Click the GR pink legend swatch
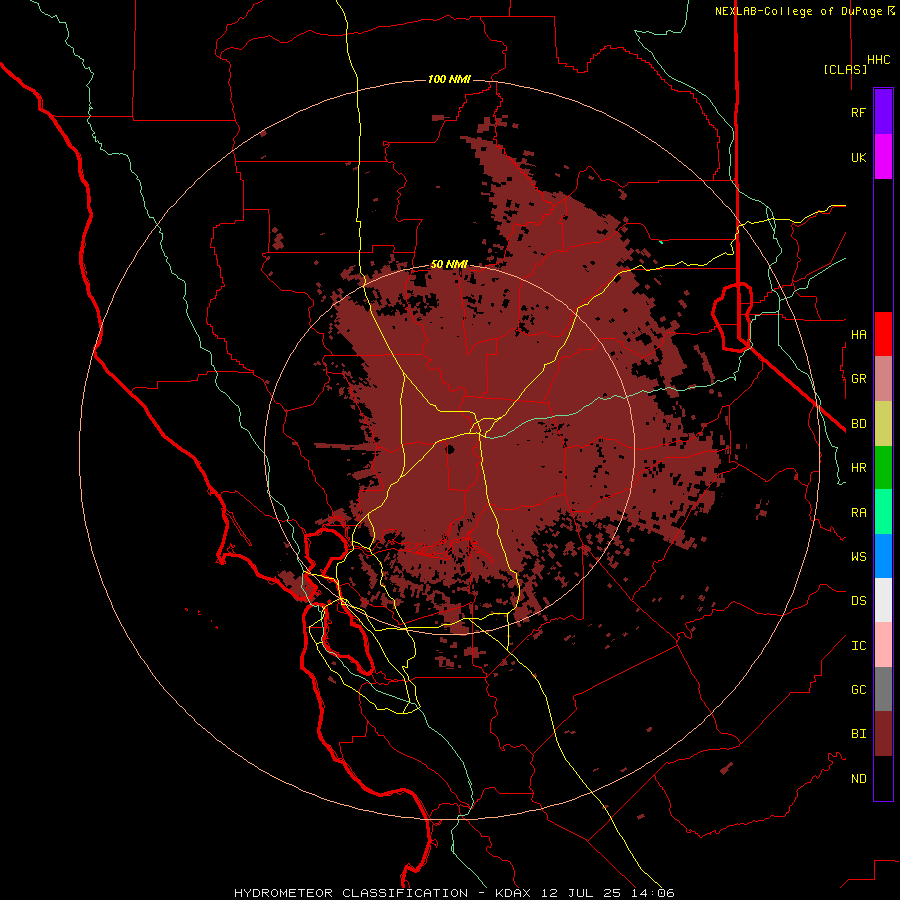 [883, 379]
